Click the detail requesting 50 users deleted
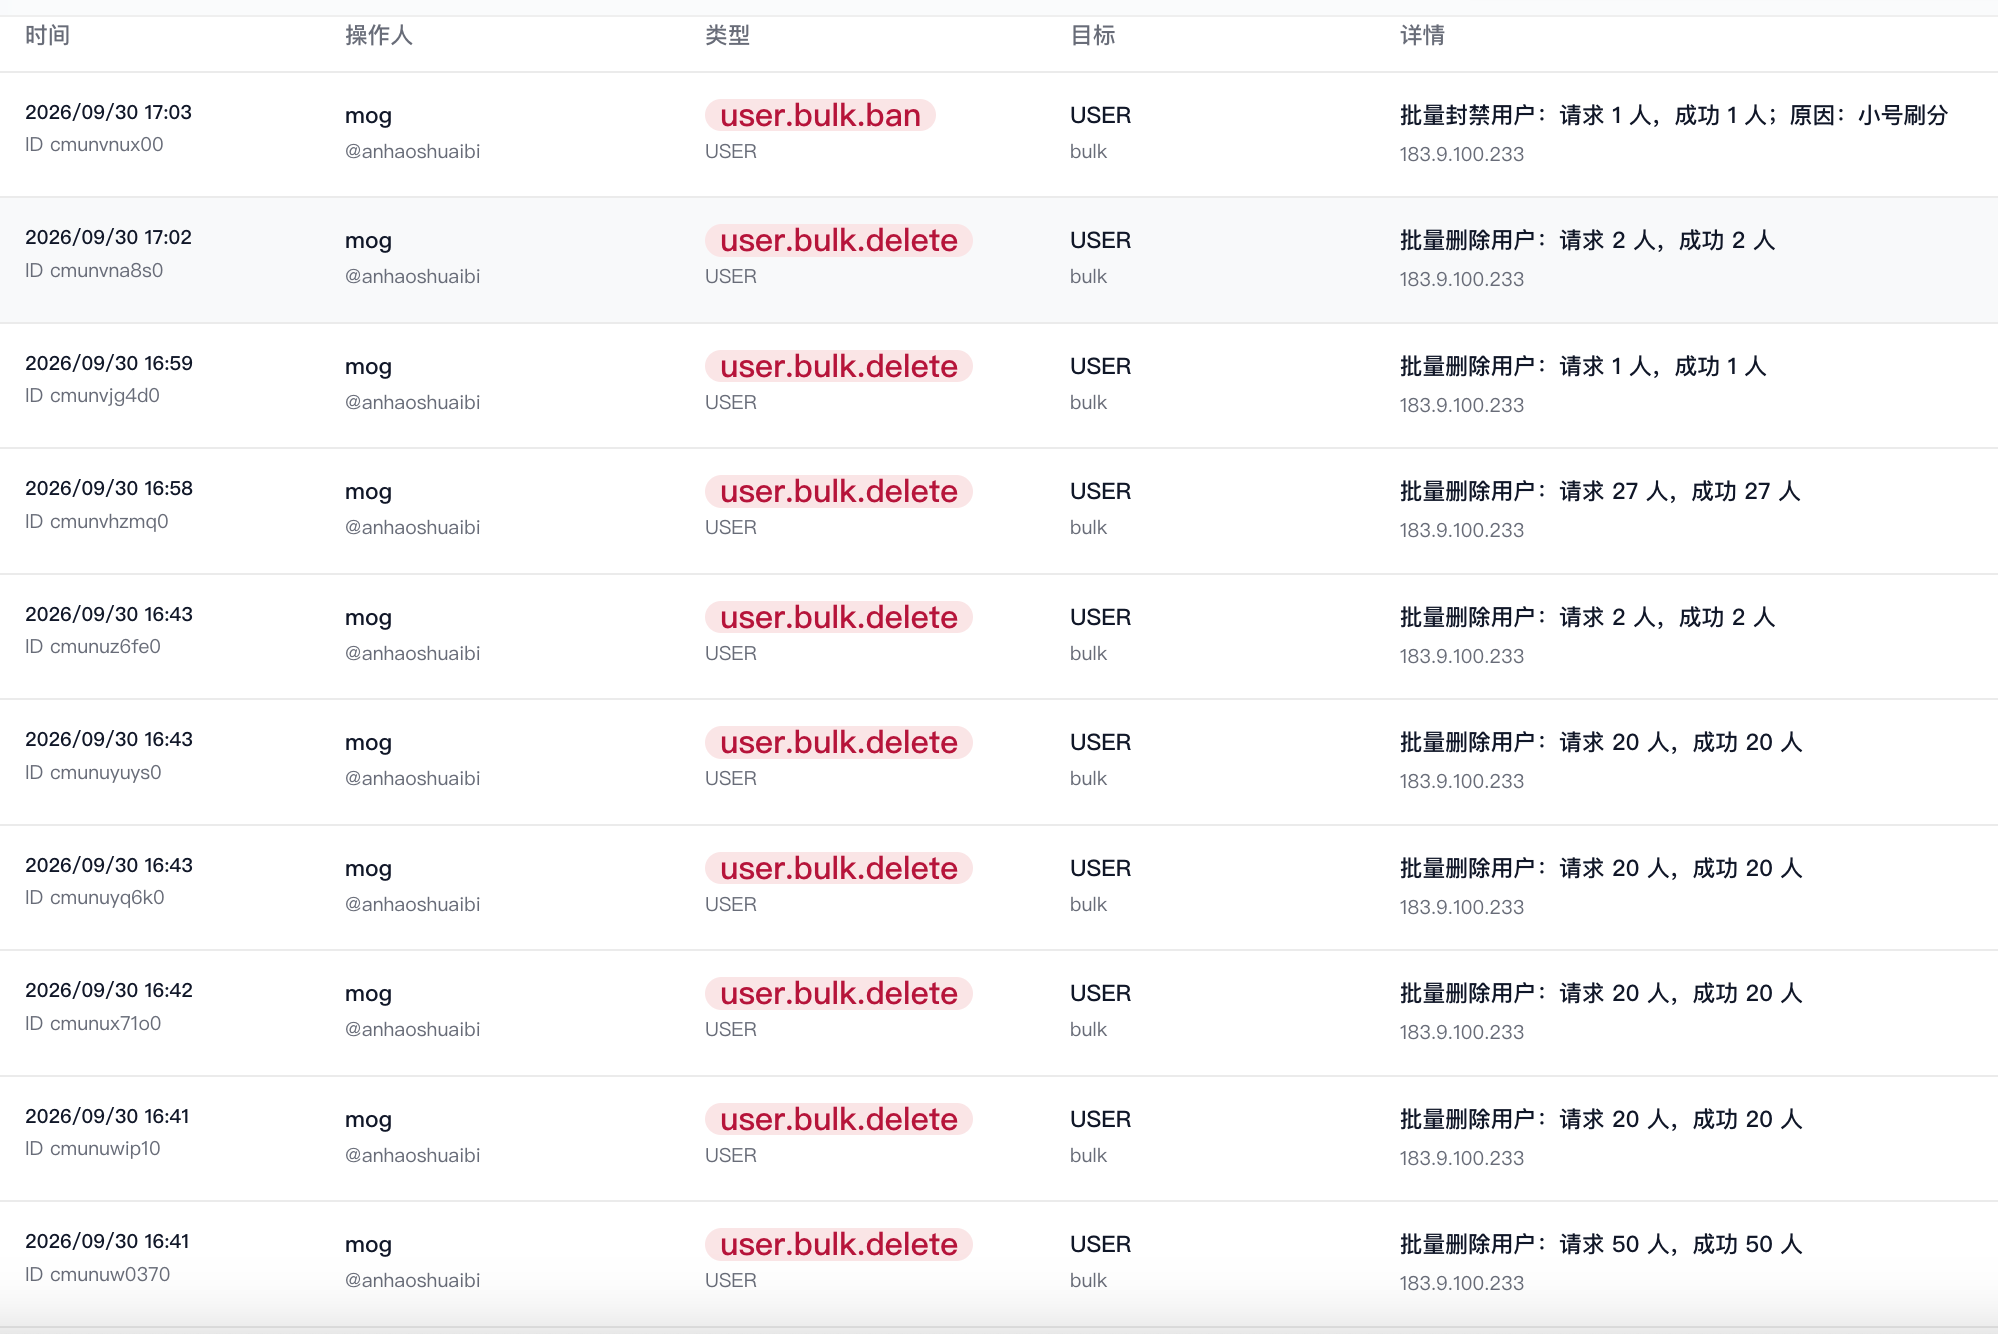 (1601, 1244)
